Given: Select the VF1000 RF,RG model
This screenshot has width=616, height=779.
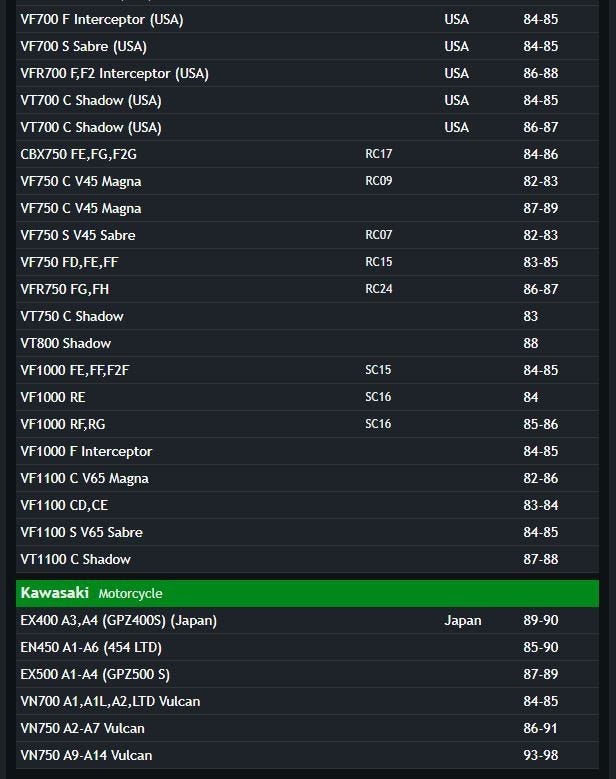Looking at the screenshot, I should (63, 424).
